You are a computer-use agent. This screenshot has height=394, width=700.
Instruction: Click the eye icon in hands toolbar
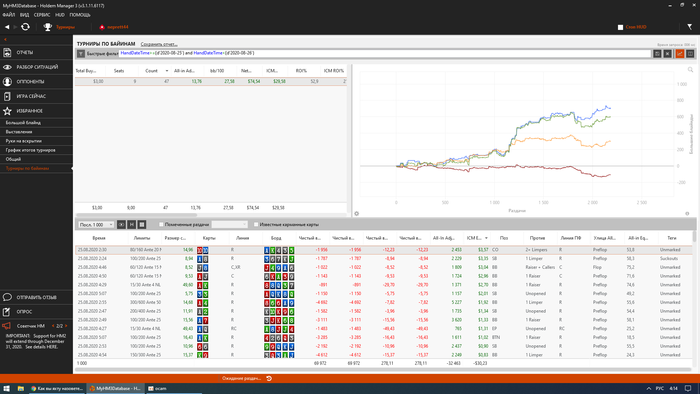121,224
